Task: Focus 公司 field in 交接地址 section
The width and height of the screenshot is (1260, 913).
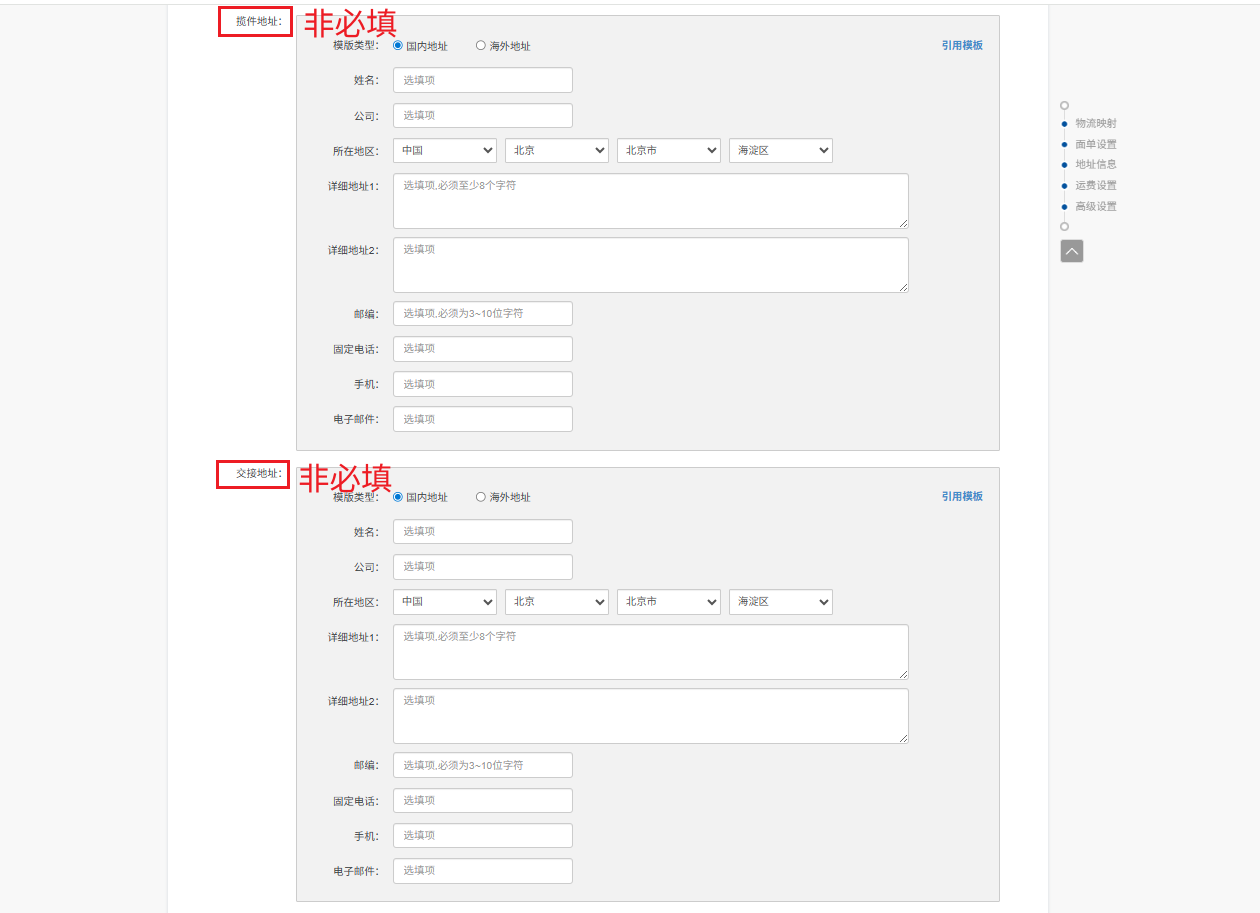Action: 483,567
